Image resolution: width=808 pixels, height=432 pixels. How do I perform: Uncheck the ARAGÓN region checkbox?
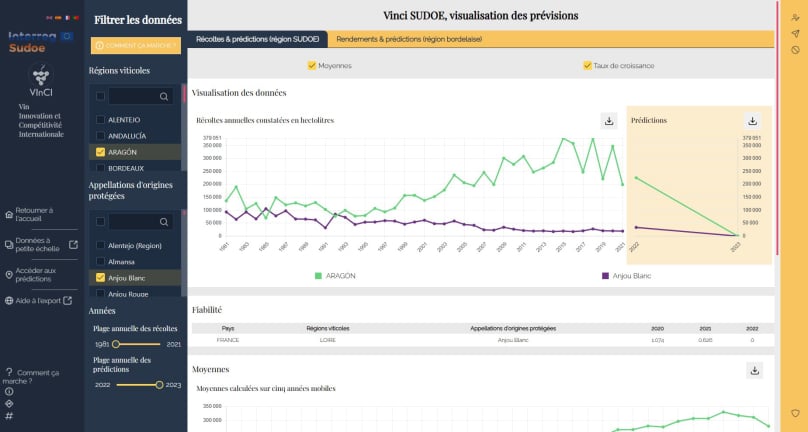(x=100, y=152)
